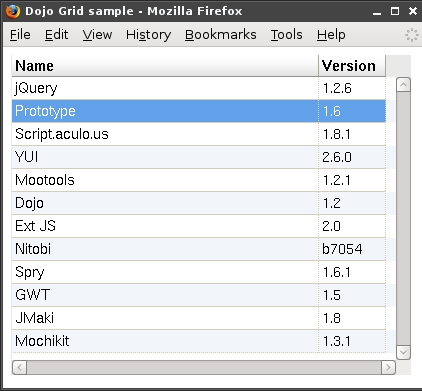Image resolution: width=422 pixels, height=391 pixels.
Task: Minimize the Firefox window
Action: [x=377, y=11]
